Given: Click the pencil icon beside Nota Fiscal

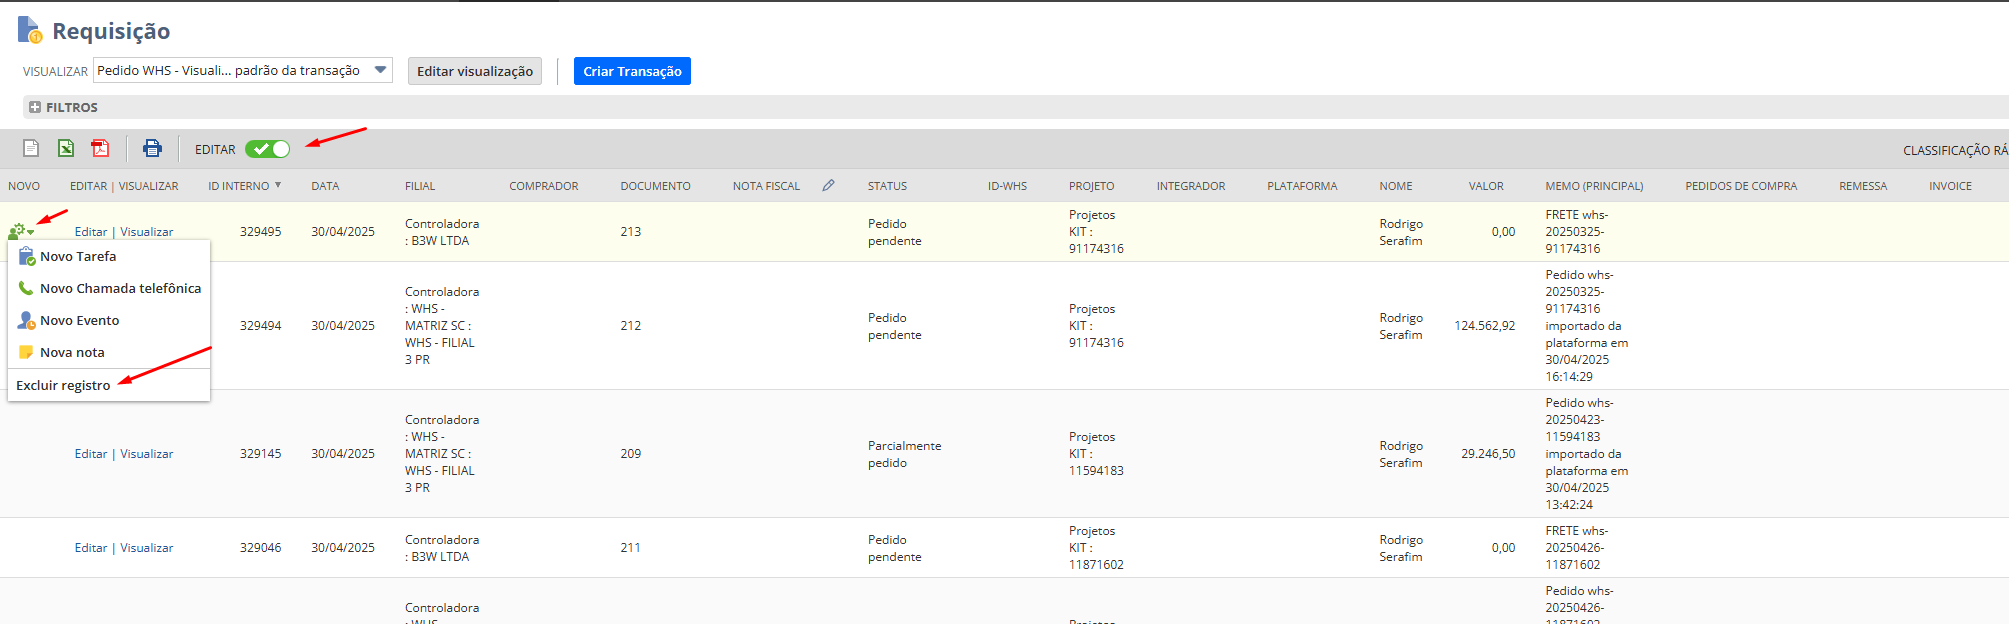Looking at the screenshot, I should [x=828, y=185].
